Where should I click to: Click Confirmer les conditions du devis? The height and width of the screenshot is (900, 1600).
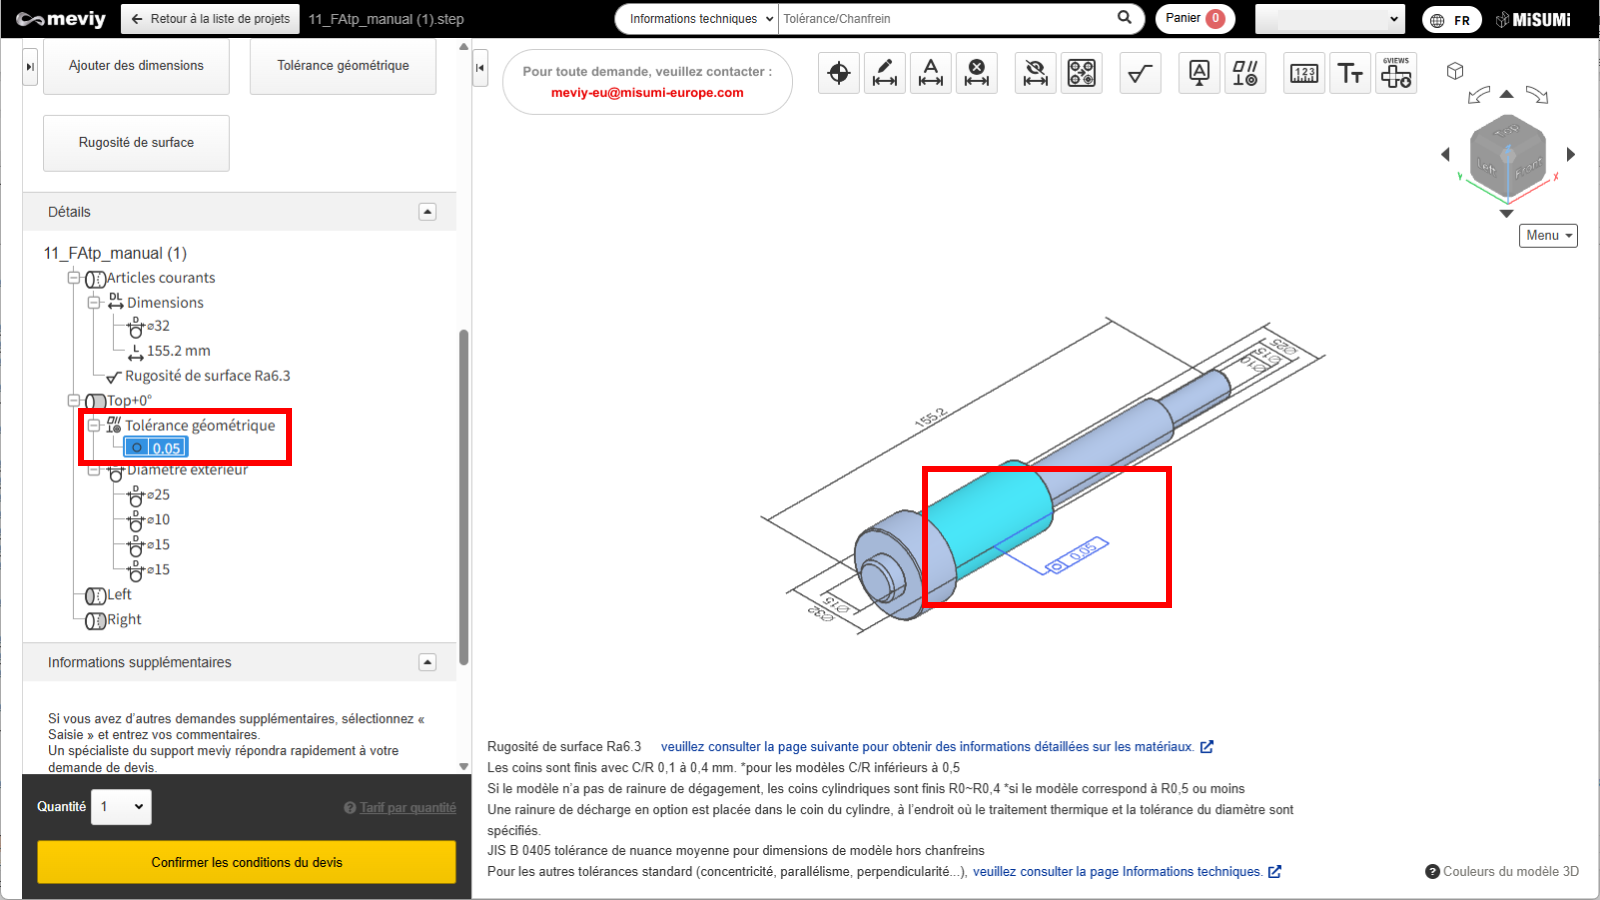(x=246, y=862)
